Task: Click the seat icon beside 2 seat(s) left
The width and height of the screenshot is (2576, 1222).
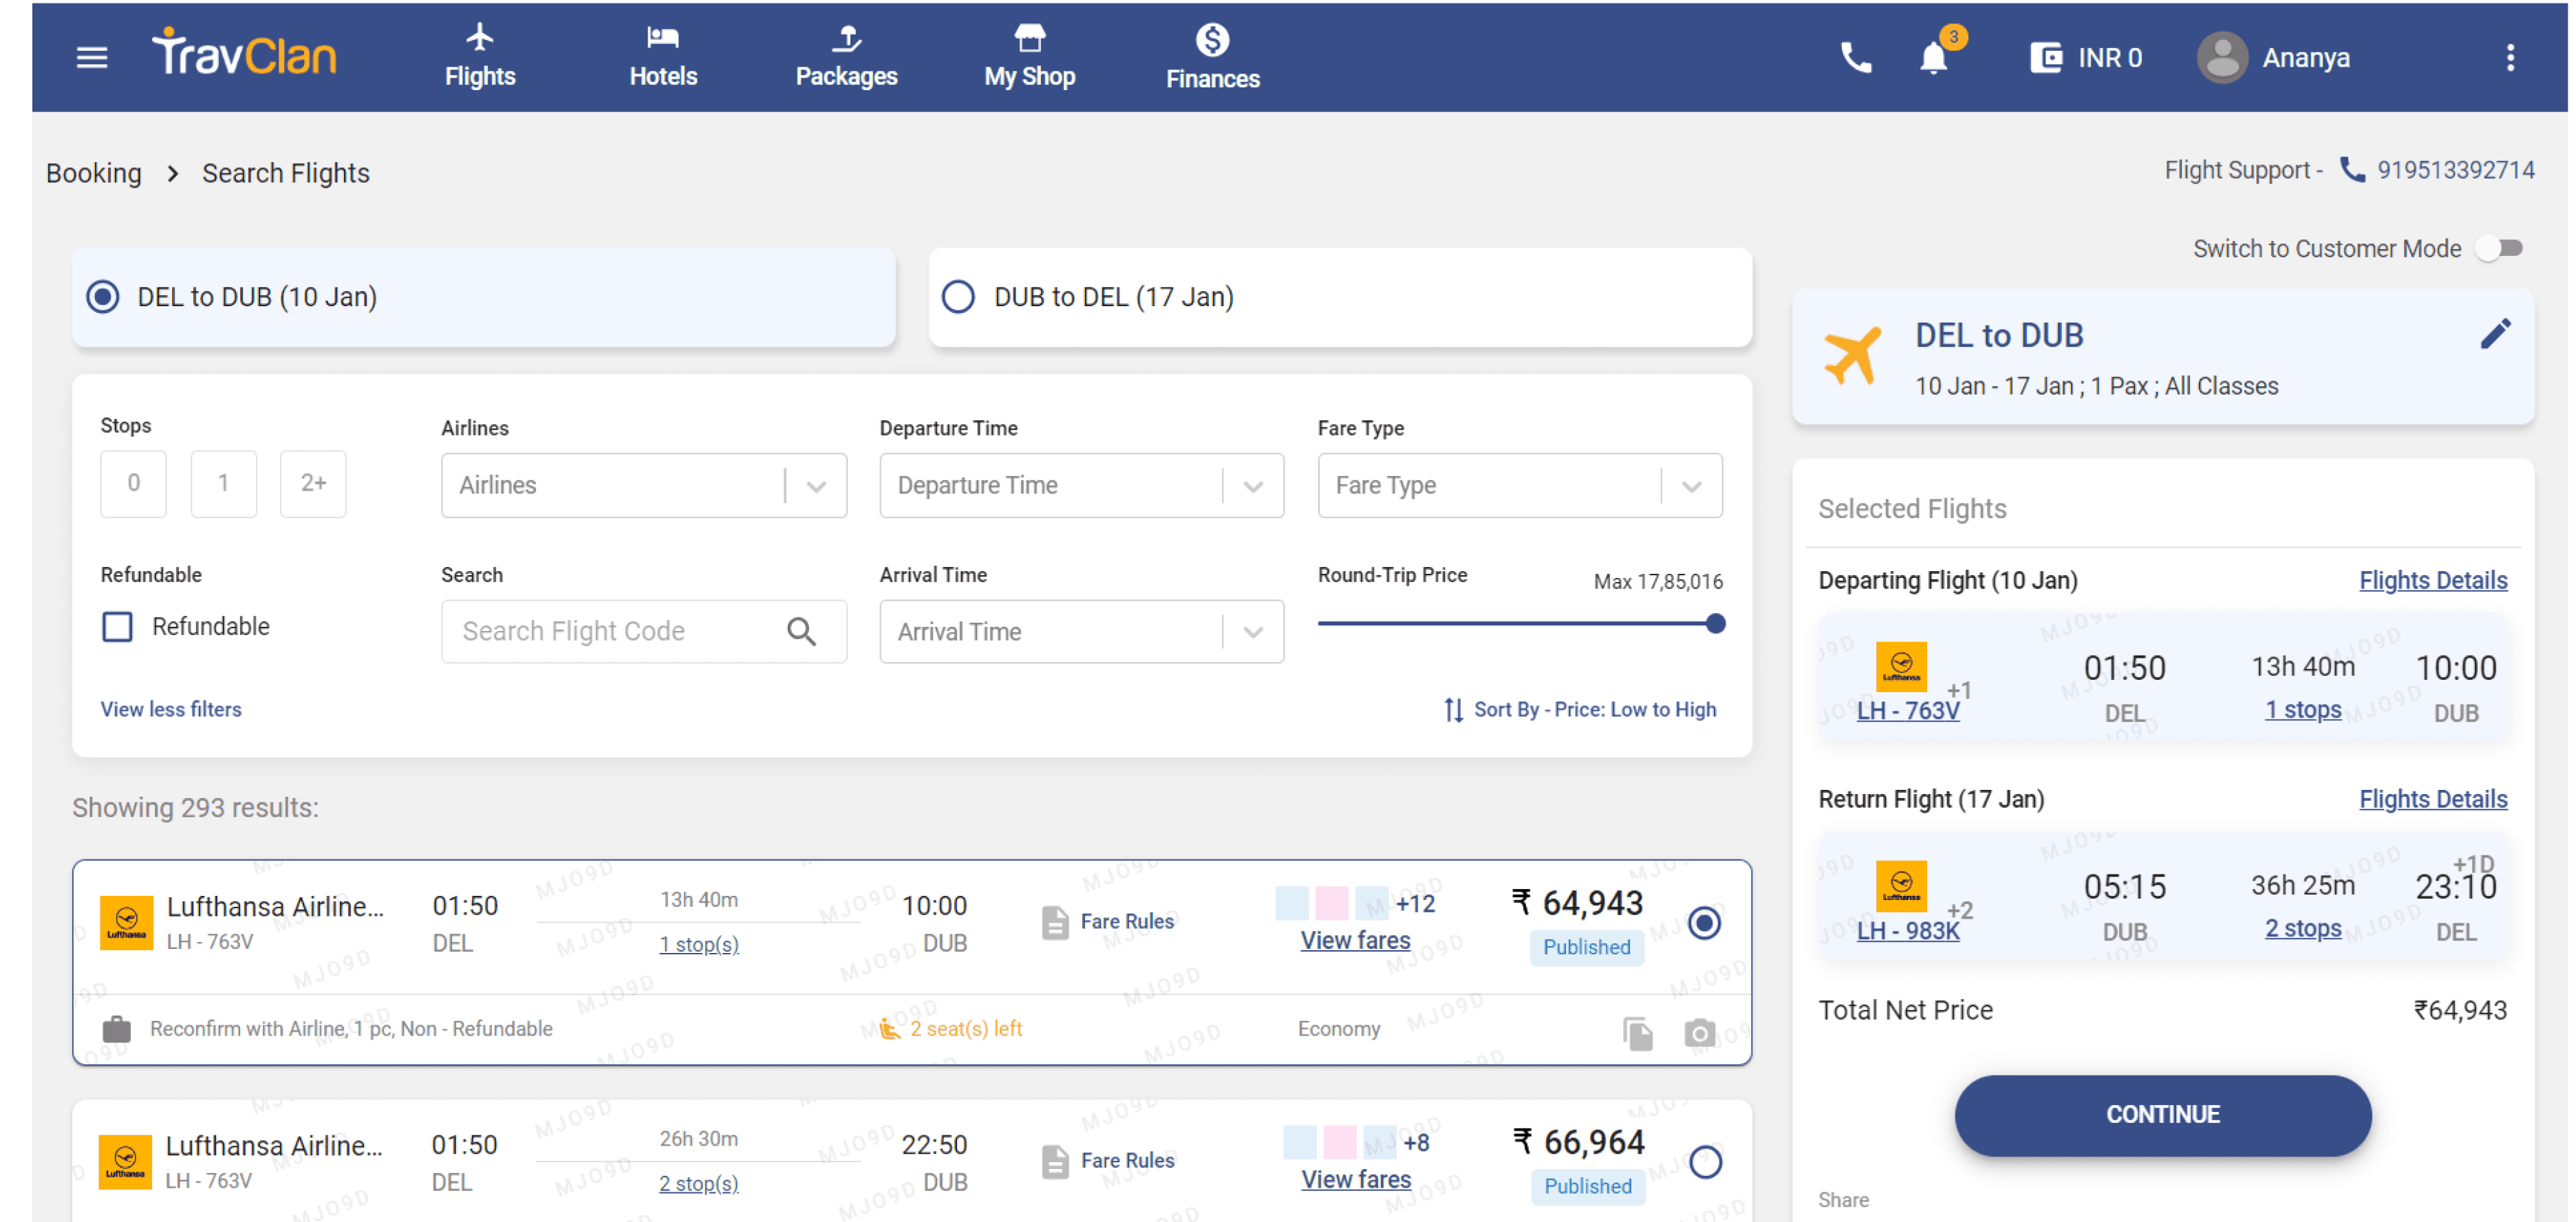Action: tap(889, 1028)
